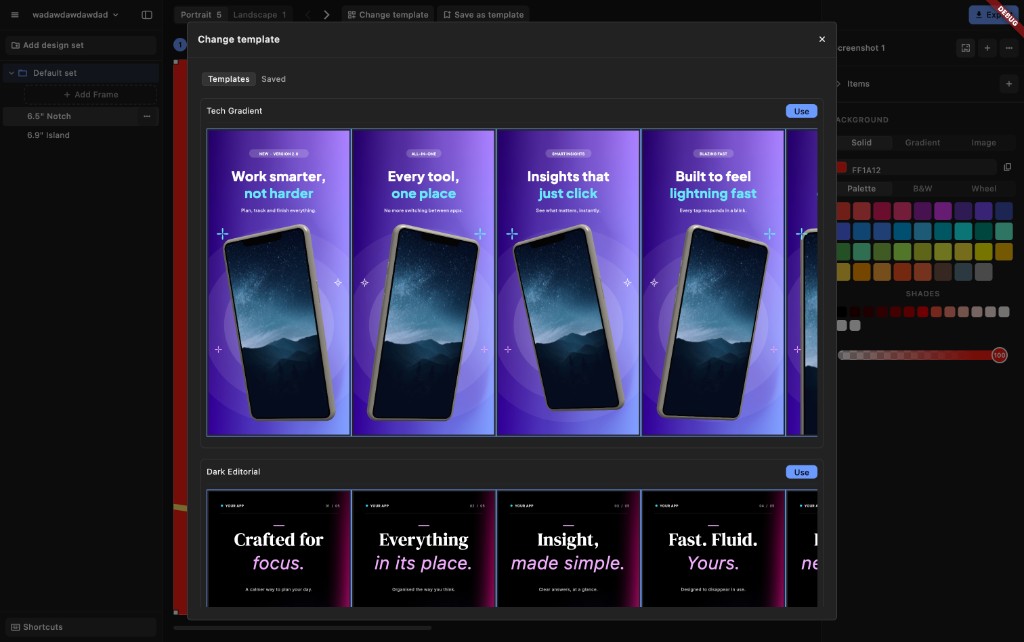Open the wadawdawdawdad project dropdown
The width and height of the screenshot is (1024, 642).
[x=75, y=14]
